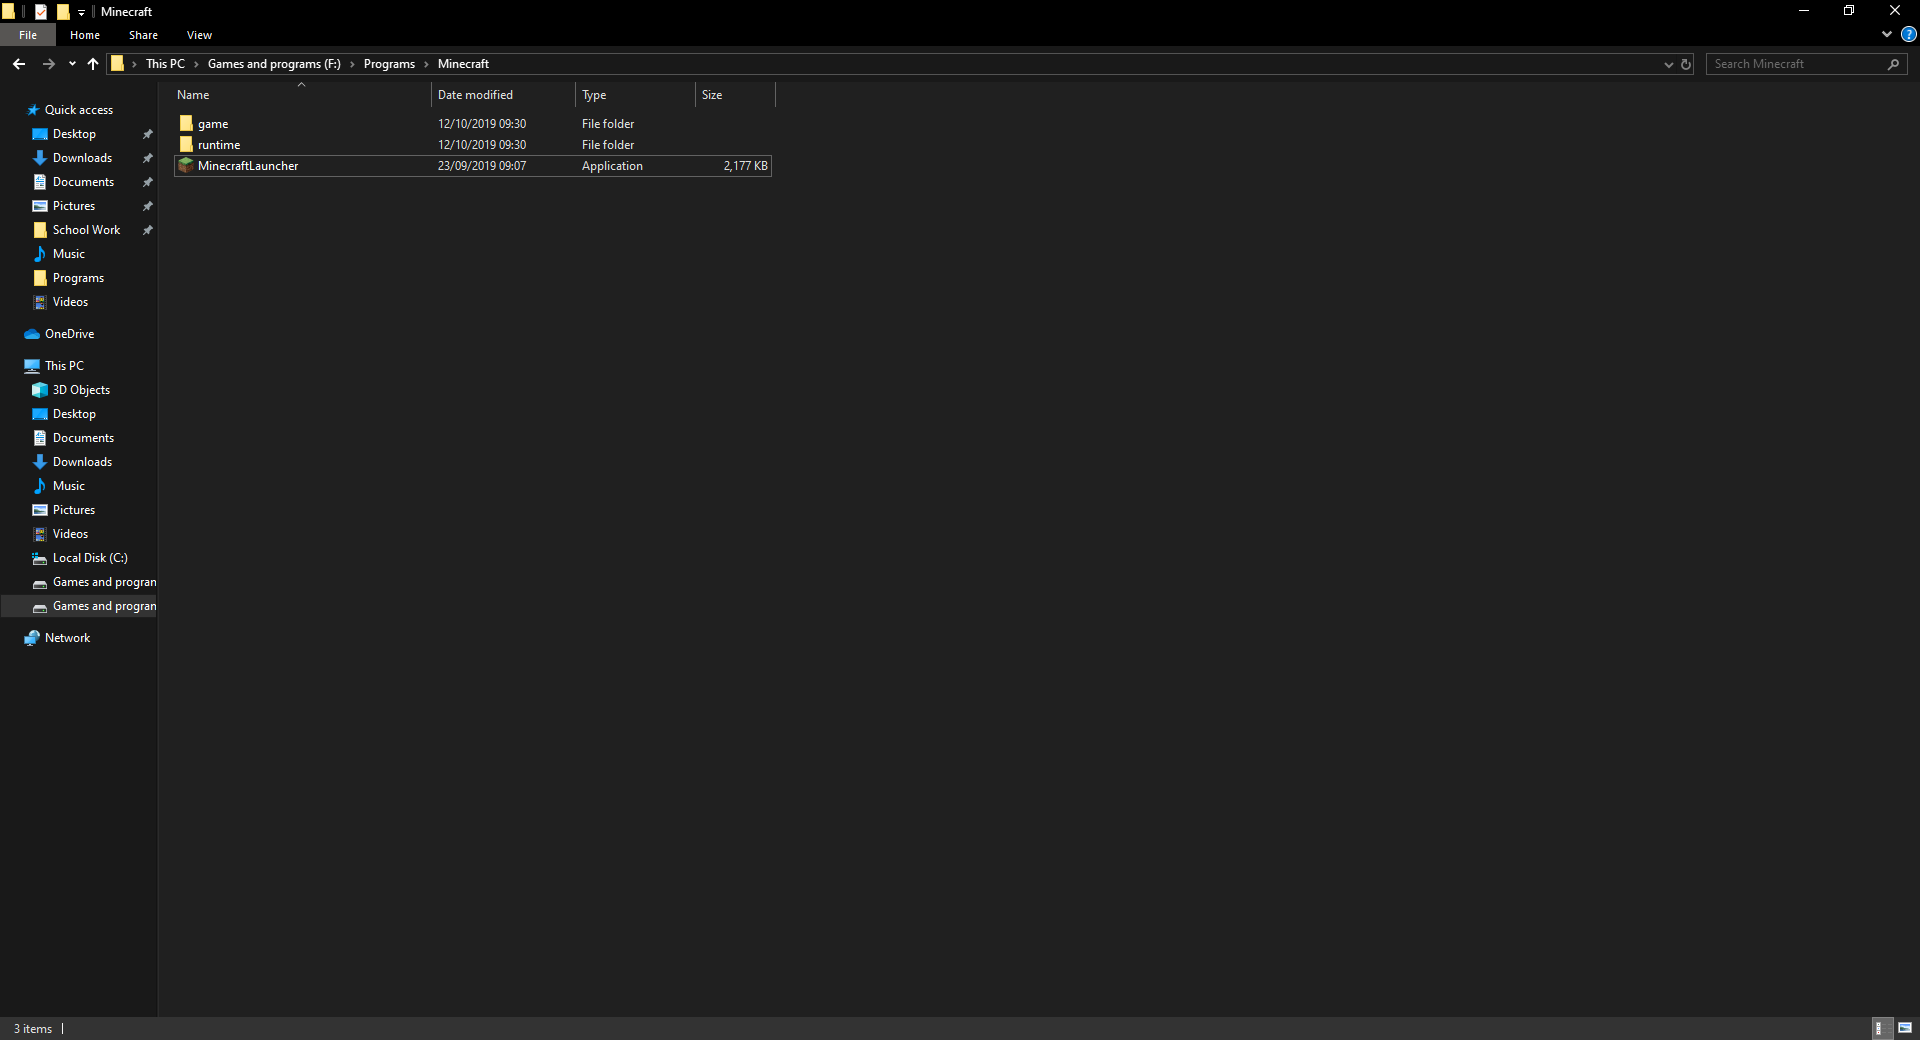Unpin Desktop using its pin icon
The height and width of the screenshot is (1040, 1920).
pyautogui.click(x=148, y=134)
